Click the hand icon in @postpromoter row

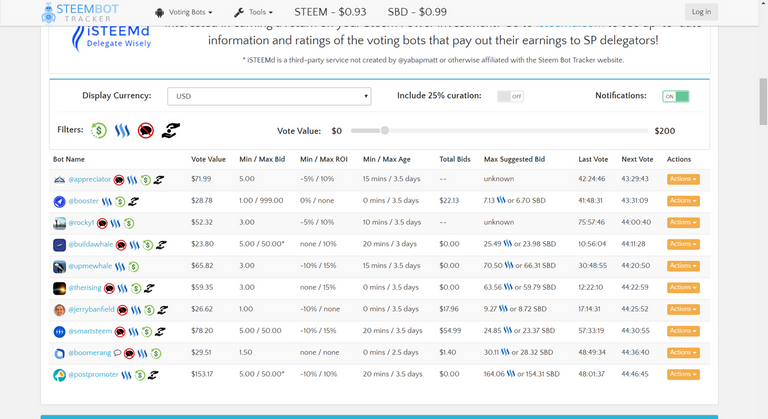(x=153, y=375)
